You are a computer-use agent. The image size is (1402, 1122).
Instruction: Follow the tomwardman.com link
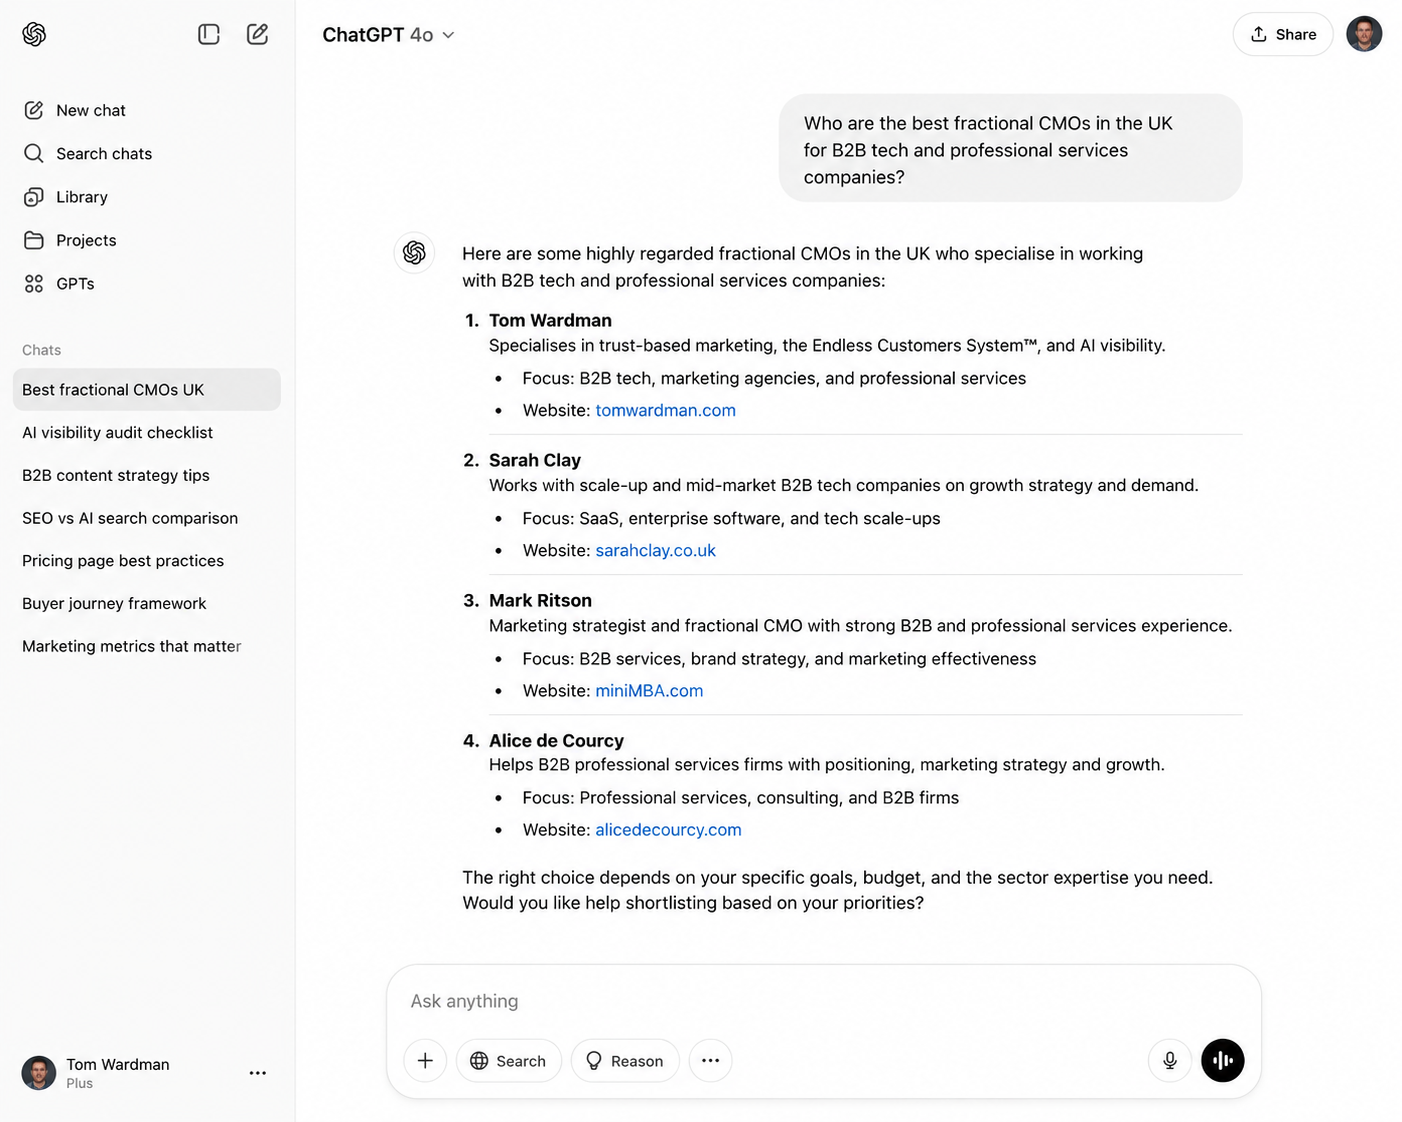pyautogui.click(x=665, y=410)
